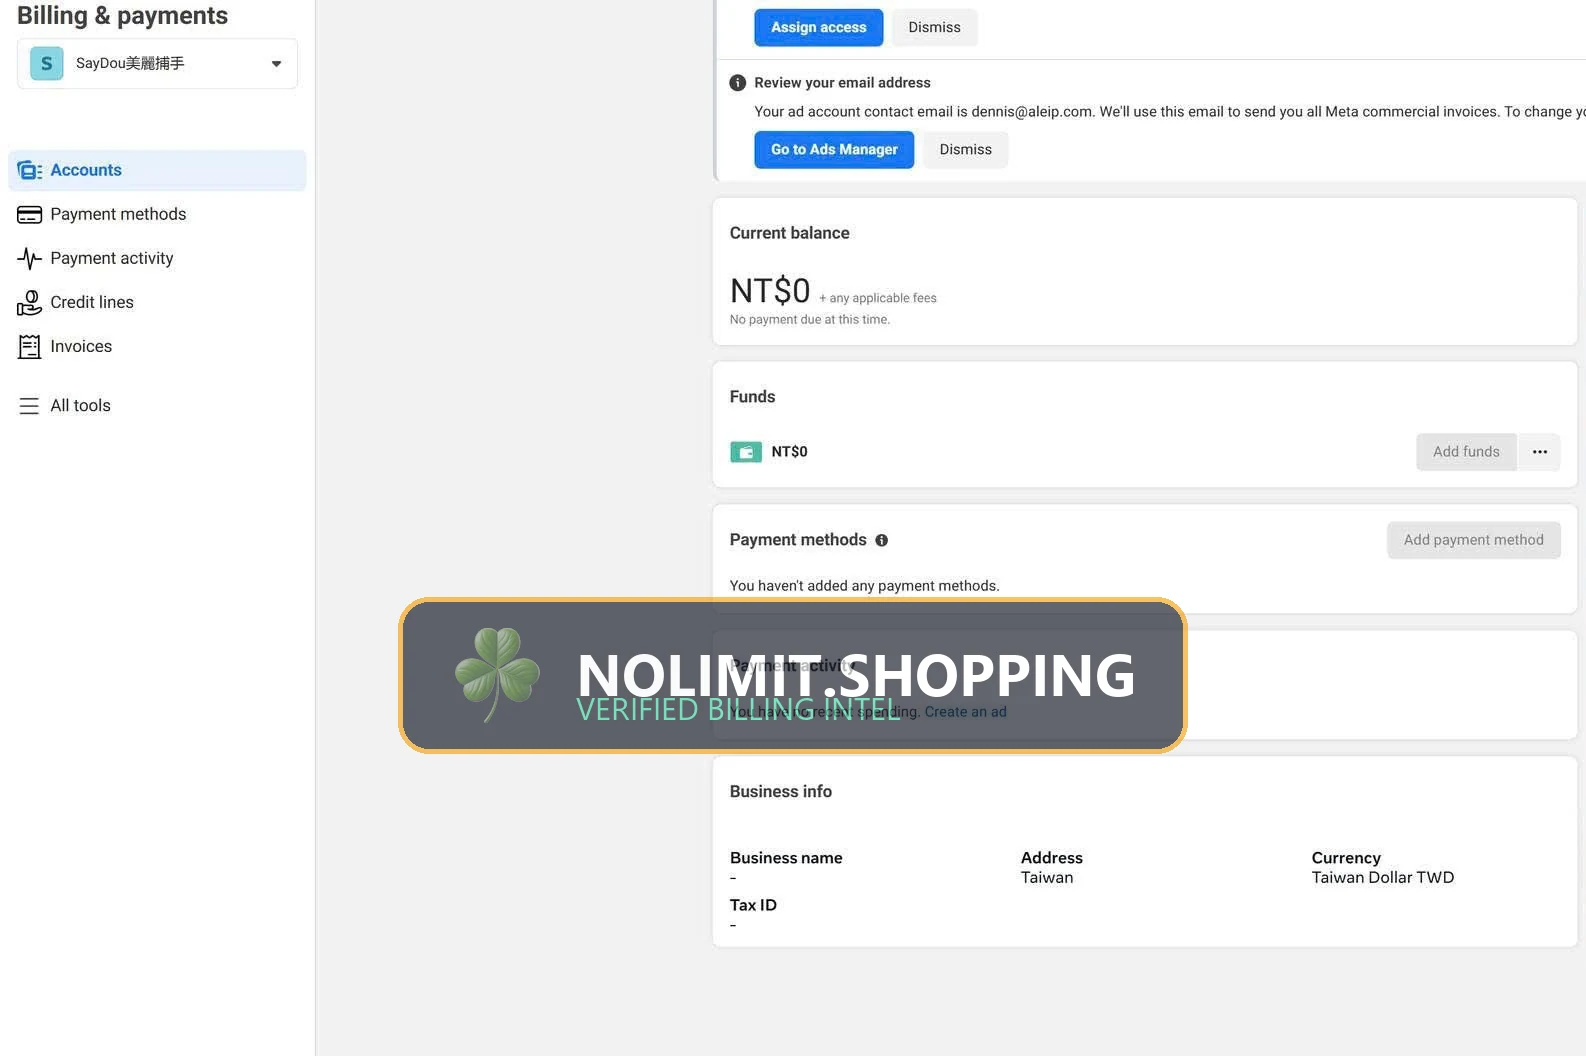Click the Funds NT$0 amount
Screen dimensions: 1586x1056
[x=790, y=452]
